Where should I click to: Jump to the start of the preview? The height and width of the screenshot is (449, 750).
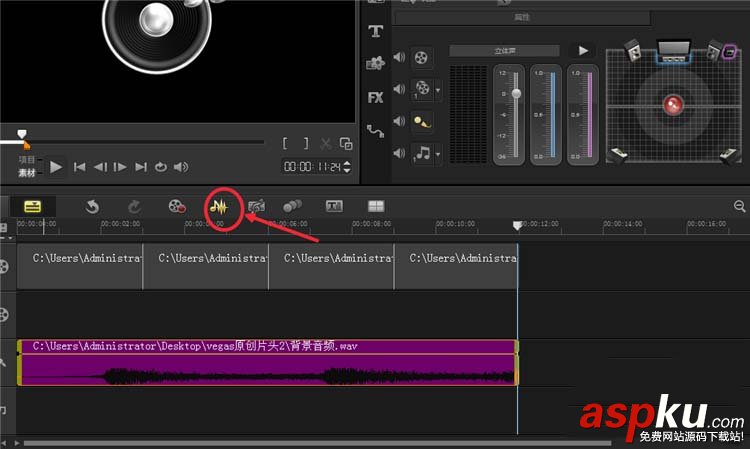79,167
